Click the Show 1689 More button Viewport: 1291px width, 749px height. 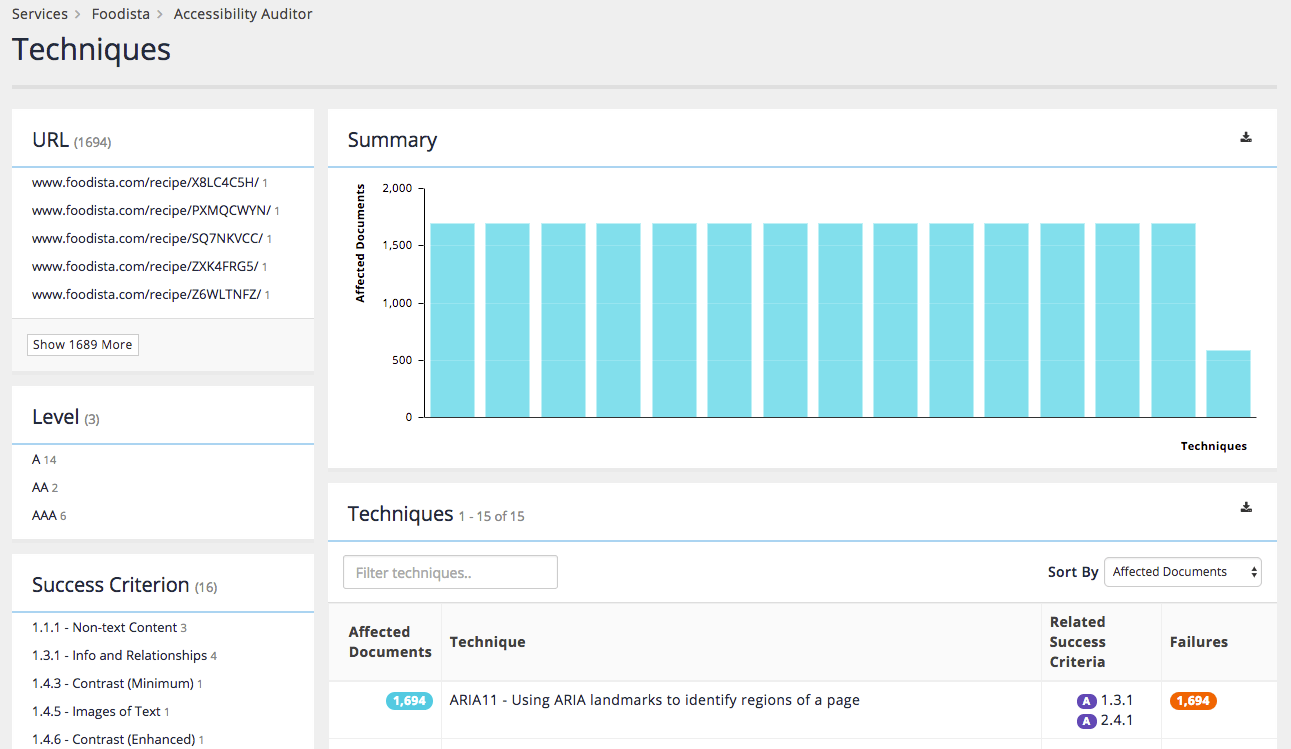click(82, 345)
